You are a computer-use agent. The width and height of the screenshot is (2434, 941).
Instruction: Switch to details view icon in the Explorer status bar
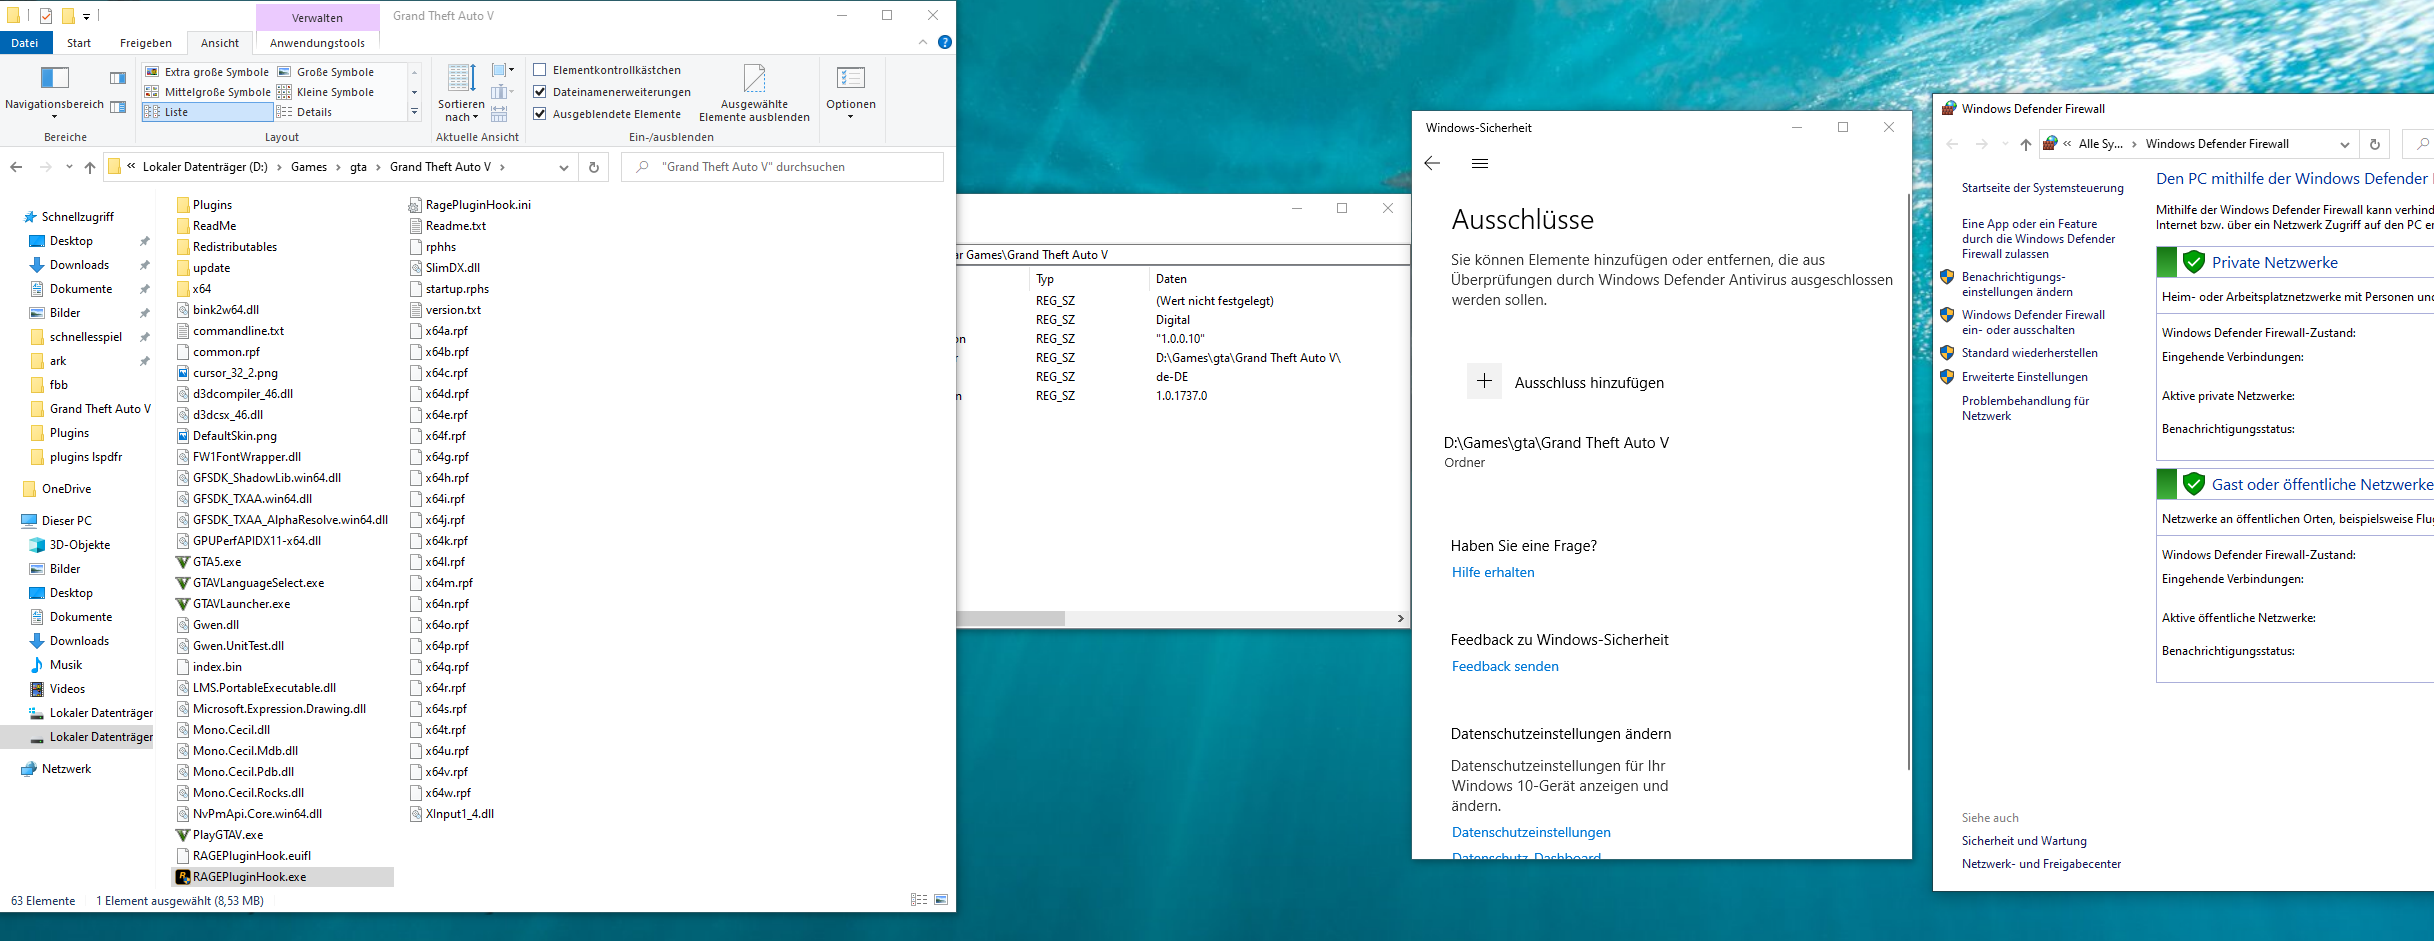(x=919, y=900)
